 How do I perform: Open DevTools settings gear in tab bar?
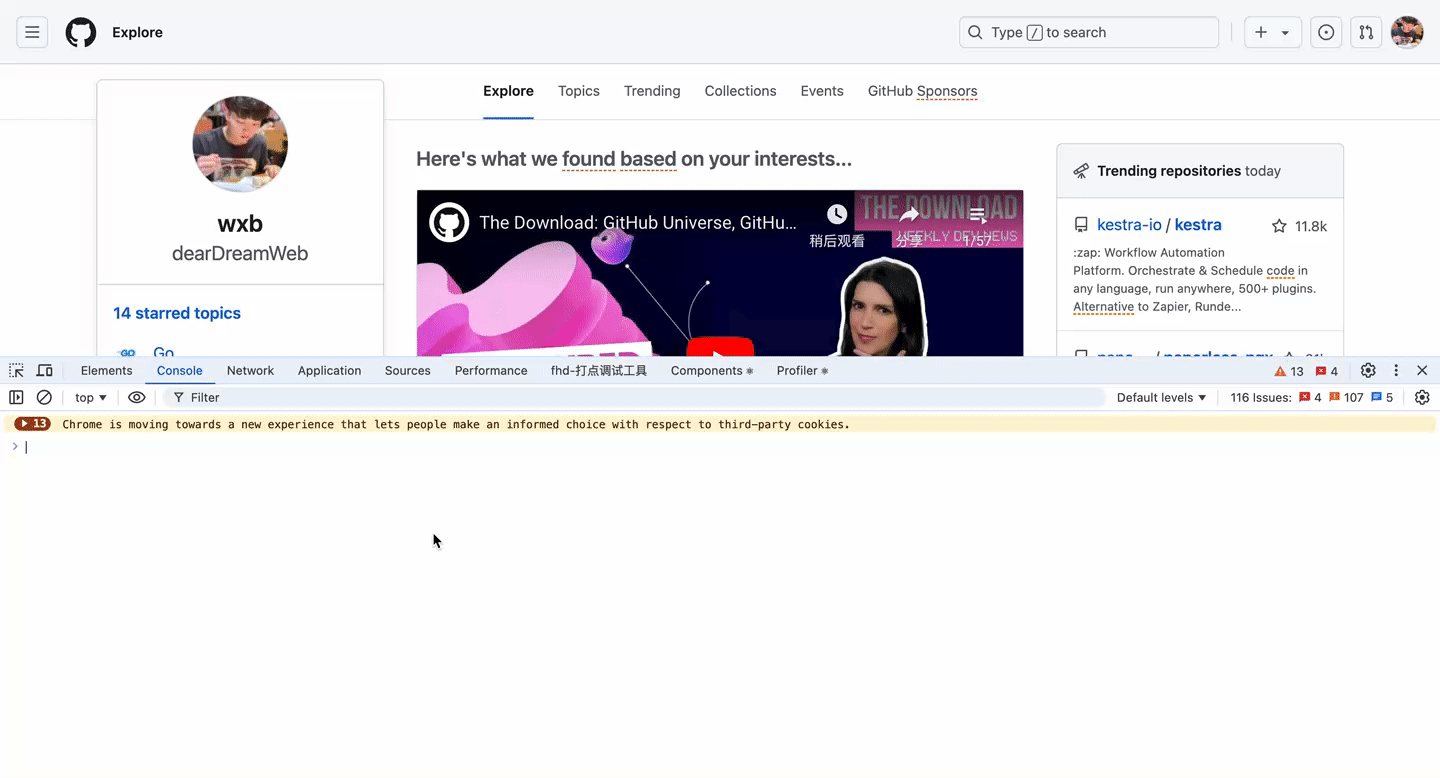pyautogui.click(x=1368, y=370)
